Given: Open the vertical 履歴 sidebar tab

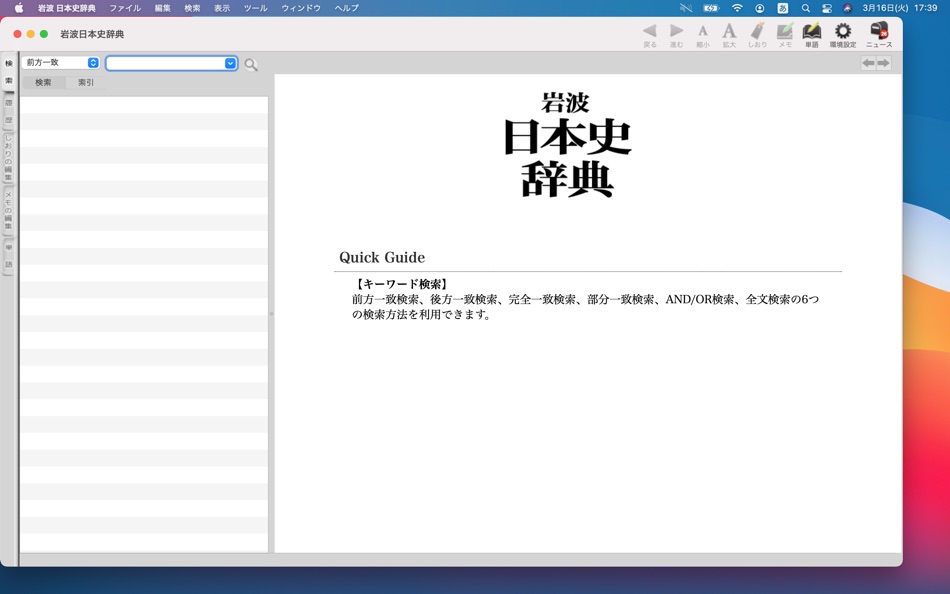Looking at the screenshot, I should (8, 111).
